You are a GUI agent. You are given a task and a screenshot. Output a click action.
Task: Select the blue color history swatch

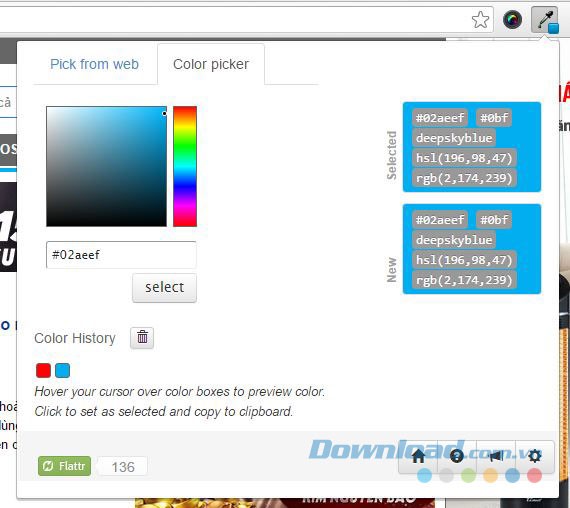[x=63, y=371]
